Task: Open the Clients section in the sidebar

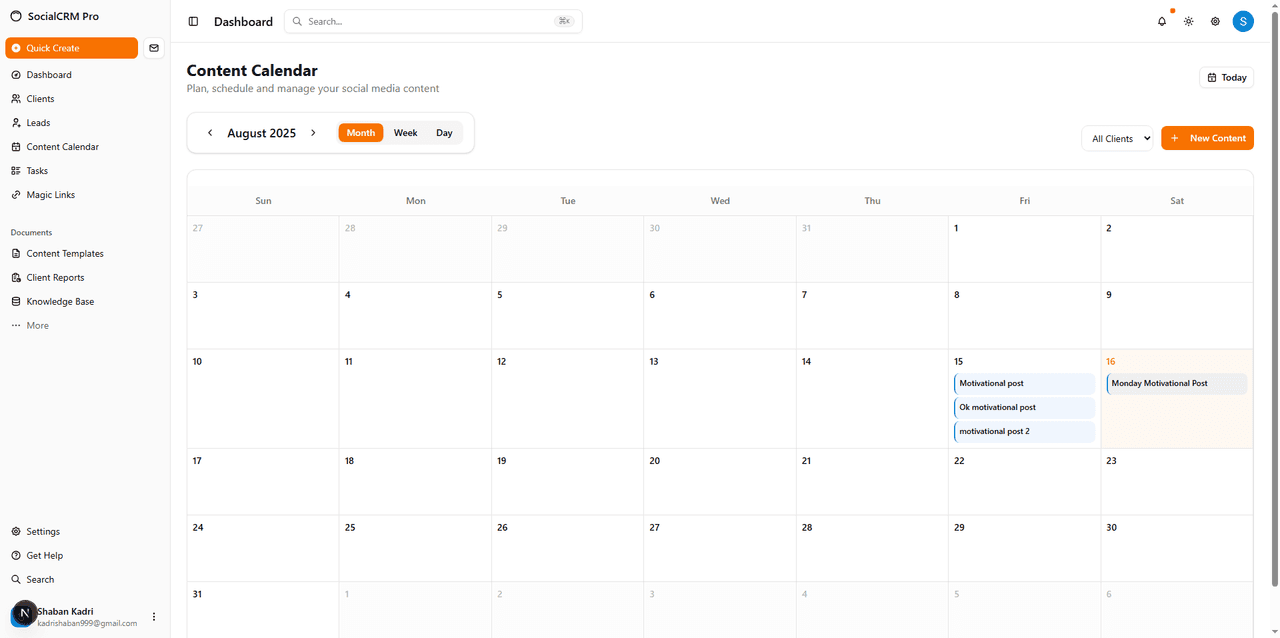Action: pyautogui.click(x=39, y=98)
